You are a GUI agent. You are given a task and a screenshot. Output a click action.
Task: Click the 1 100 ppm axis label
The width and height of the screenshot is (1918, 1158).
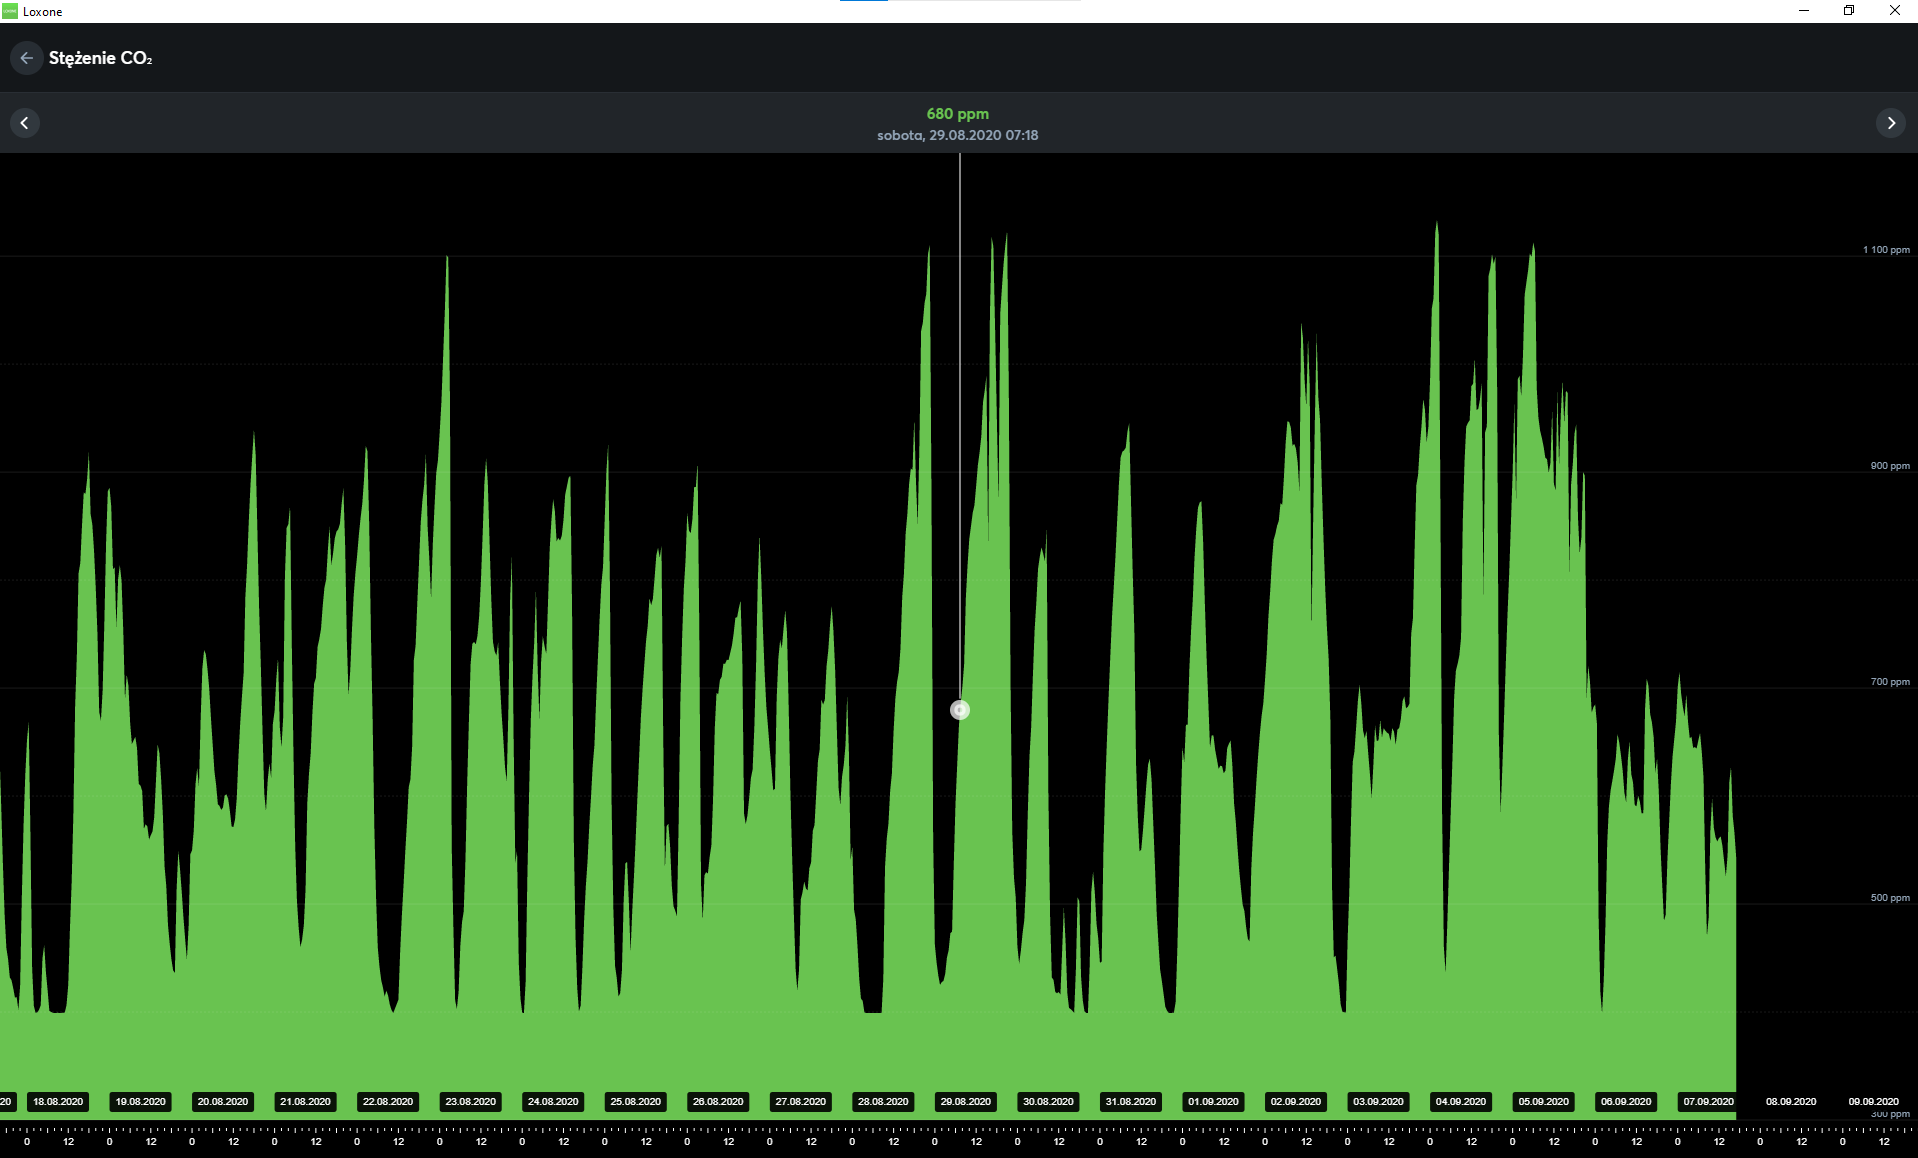1886,250
